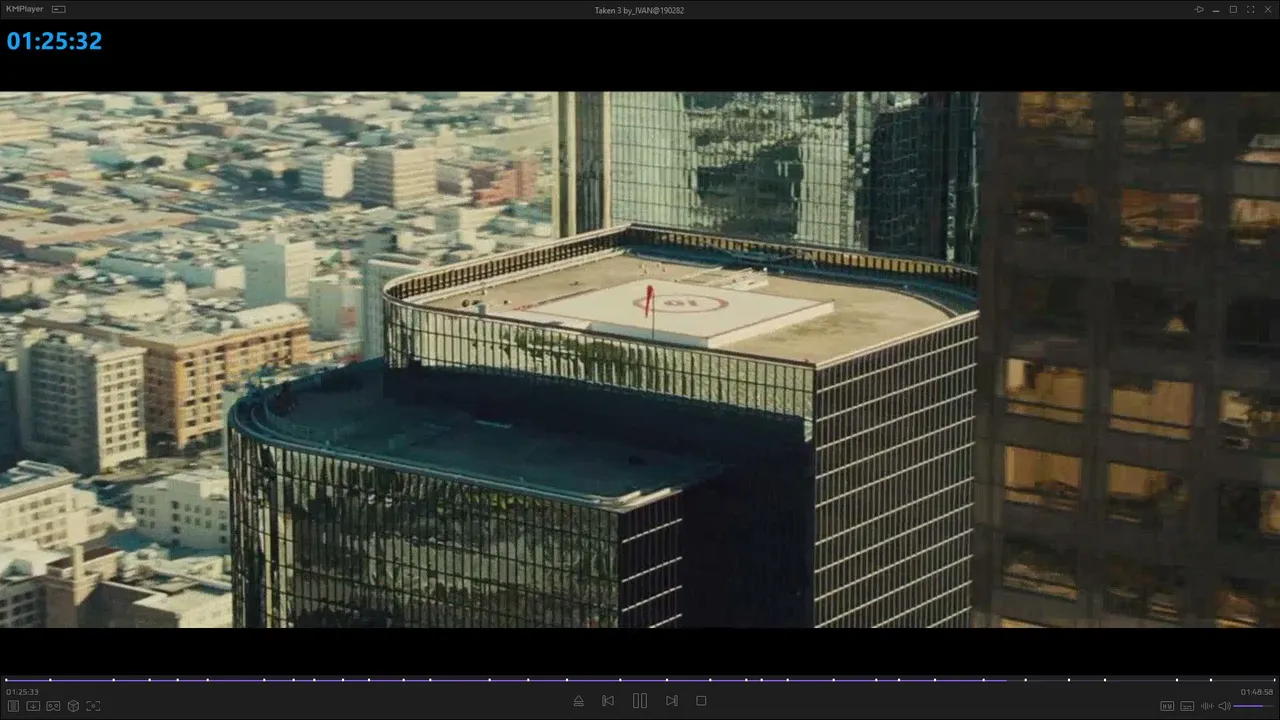Pause the movie playback
Viewport: 1280px width, 720px height.
pyautogui.click(x=640, y=701)
